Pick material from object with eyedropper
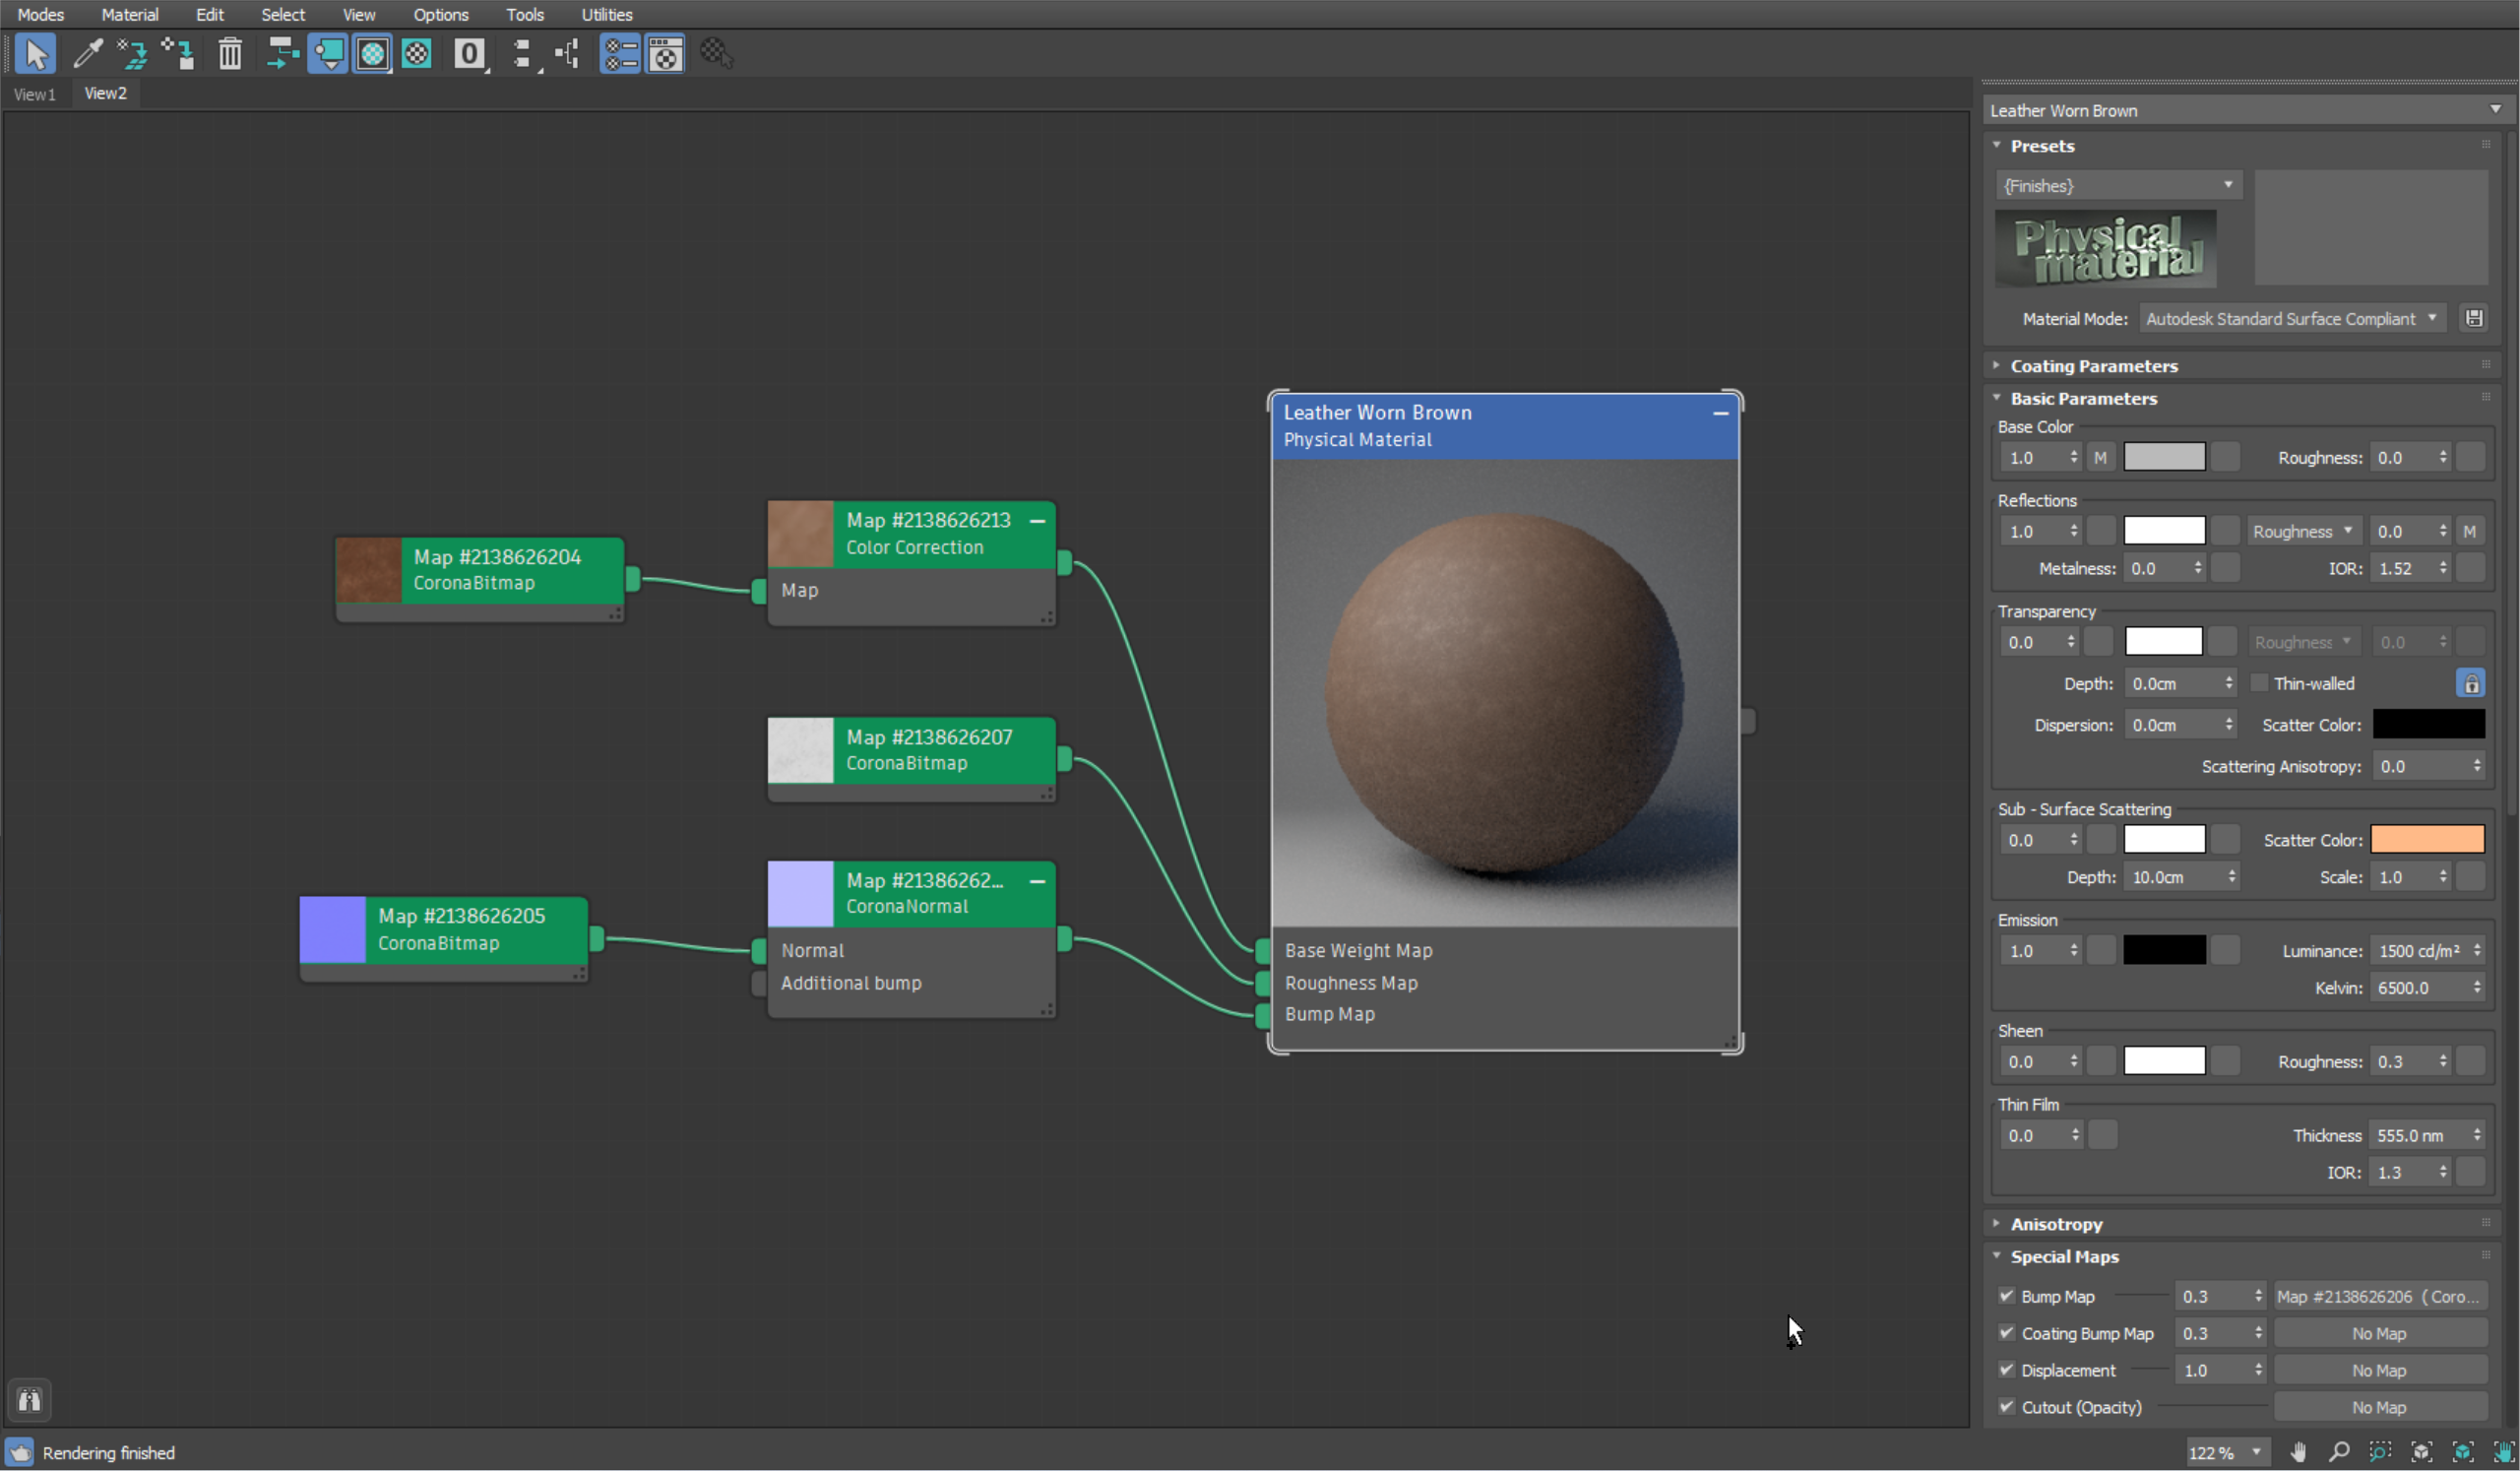 88,53
